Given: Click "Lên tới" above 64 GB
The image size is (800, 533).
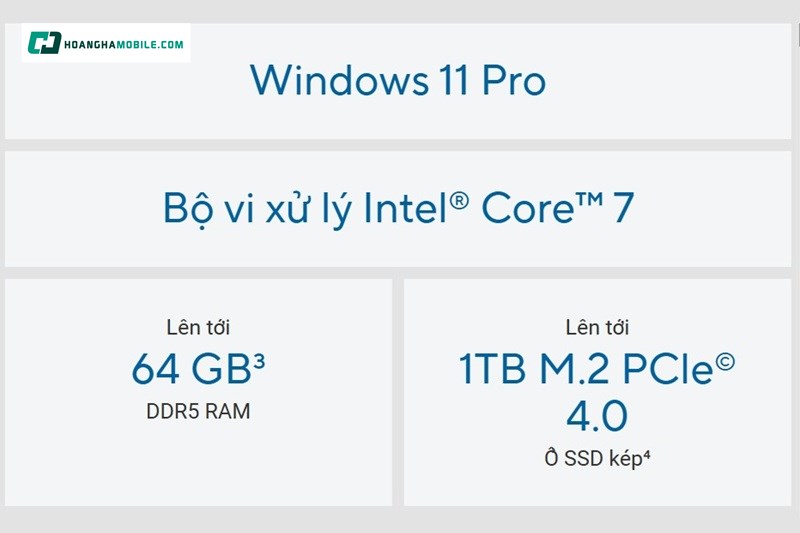Looking at the screenshot, I should point(198,327).
